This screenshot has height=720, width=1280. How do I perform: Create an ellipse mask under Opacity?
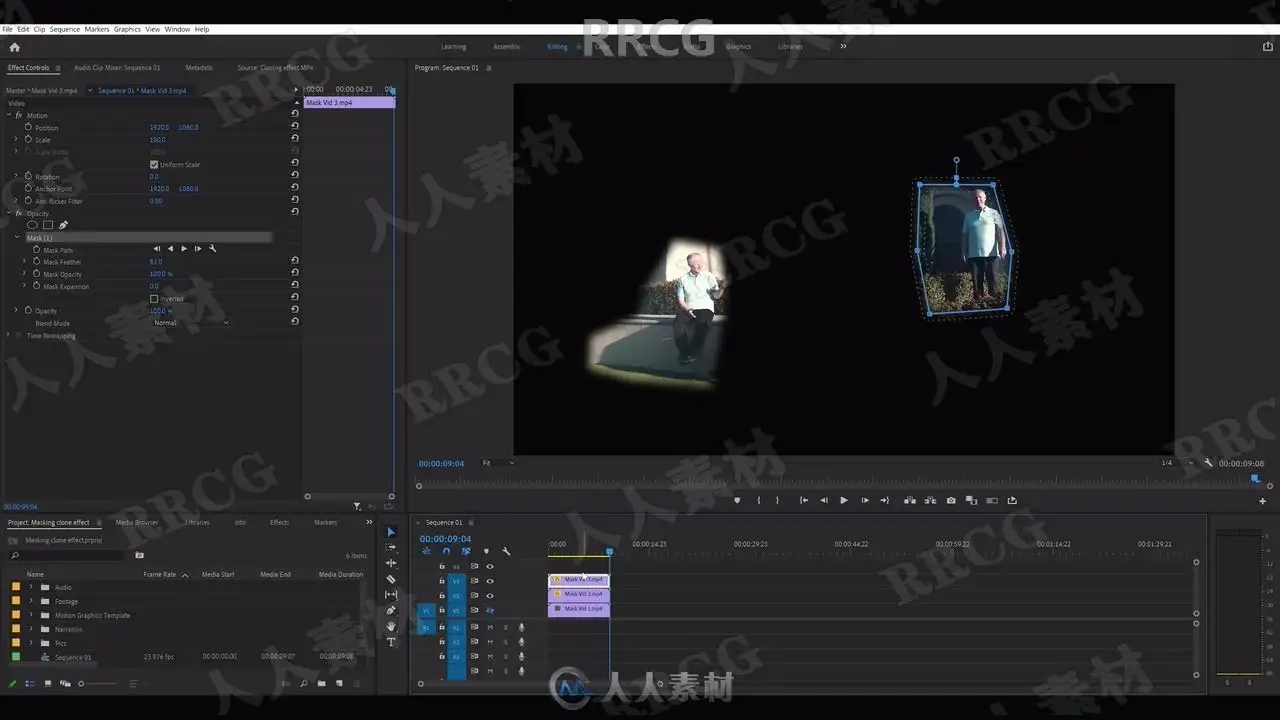pos(32,225)
